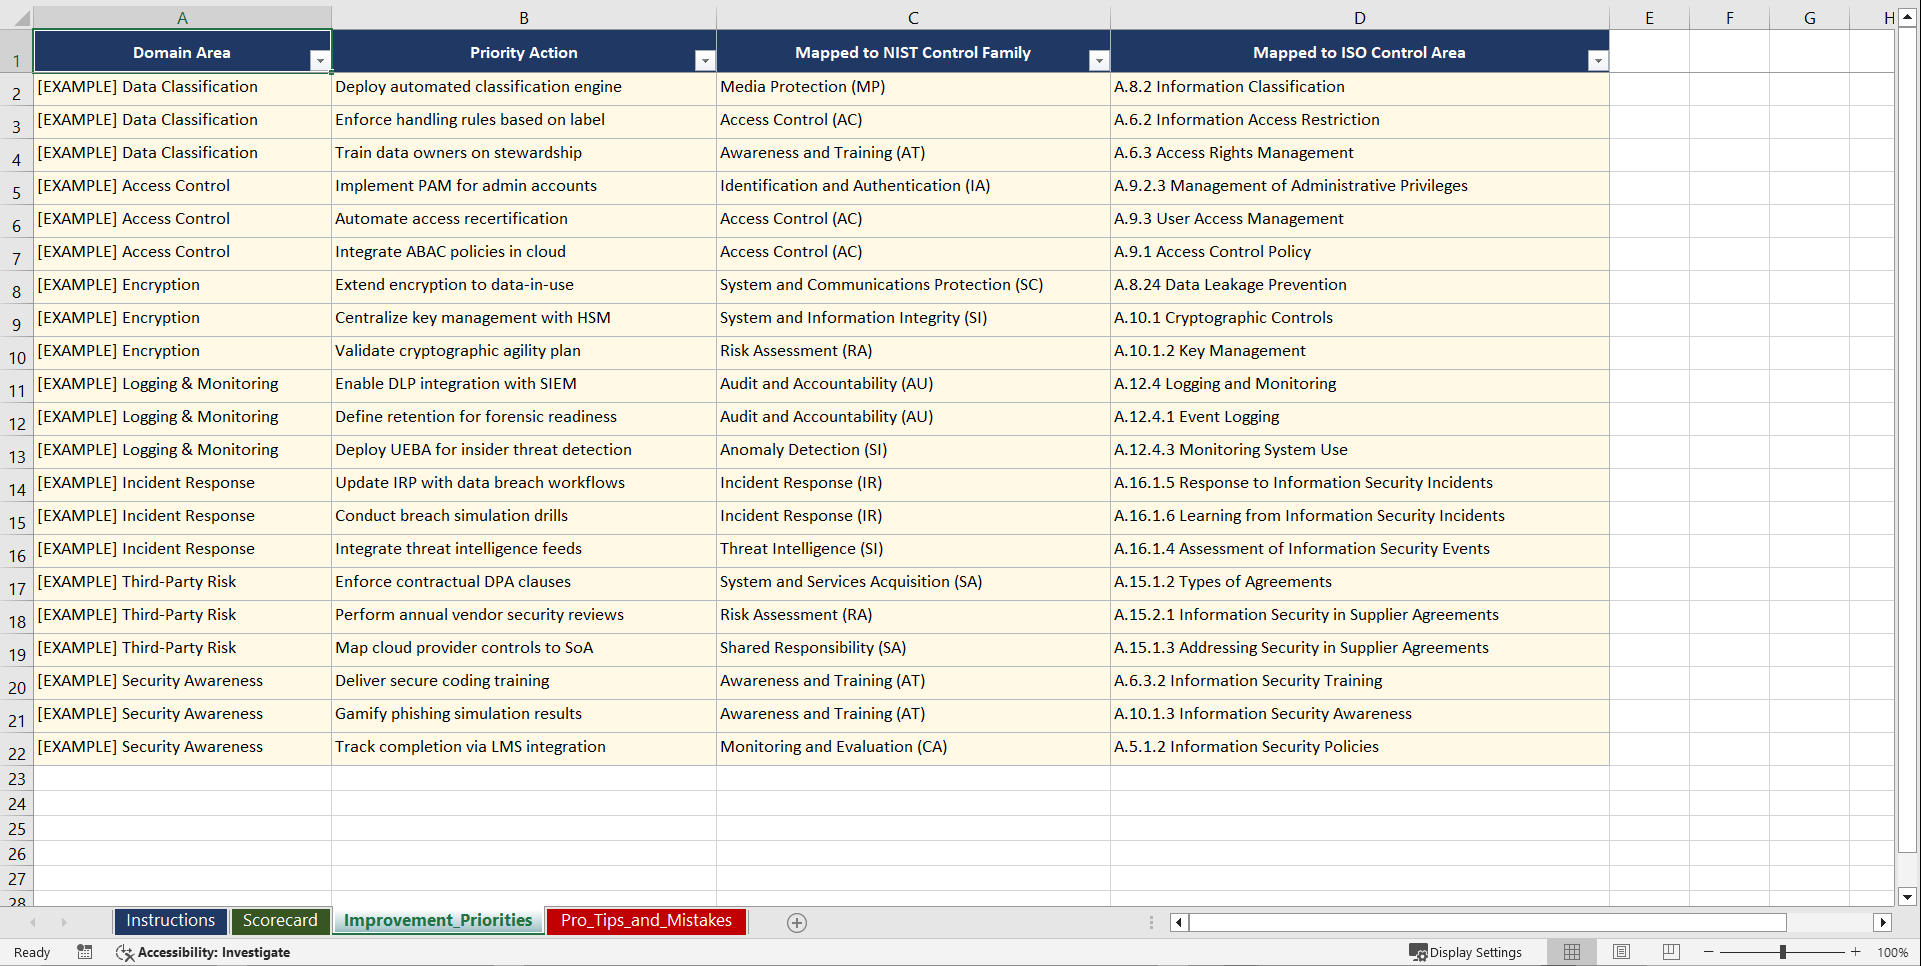Image resolution: width=1921 pixels, height=966 pixels.
Task: Click the Zoom In plus icon
Action: [x=1856, y=952]
